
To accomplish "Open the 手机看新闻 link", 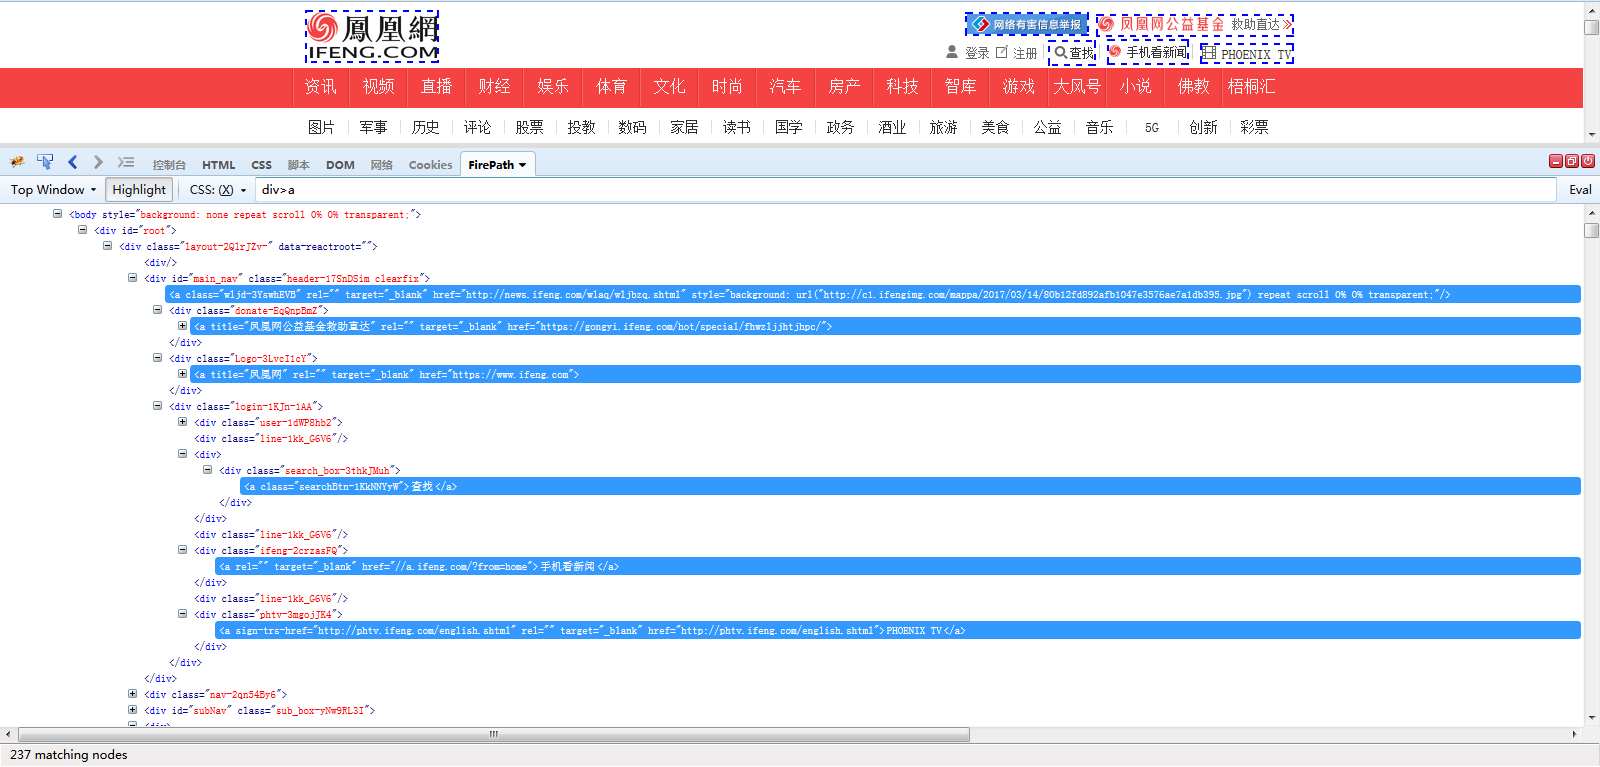I will (1148, 52).
